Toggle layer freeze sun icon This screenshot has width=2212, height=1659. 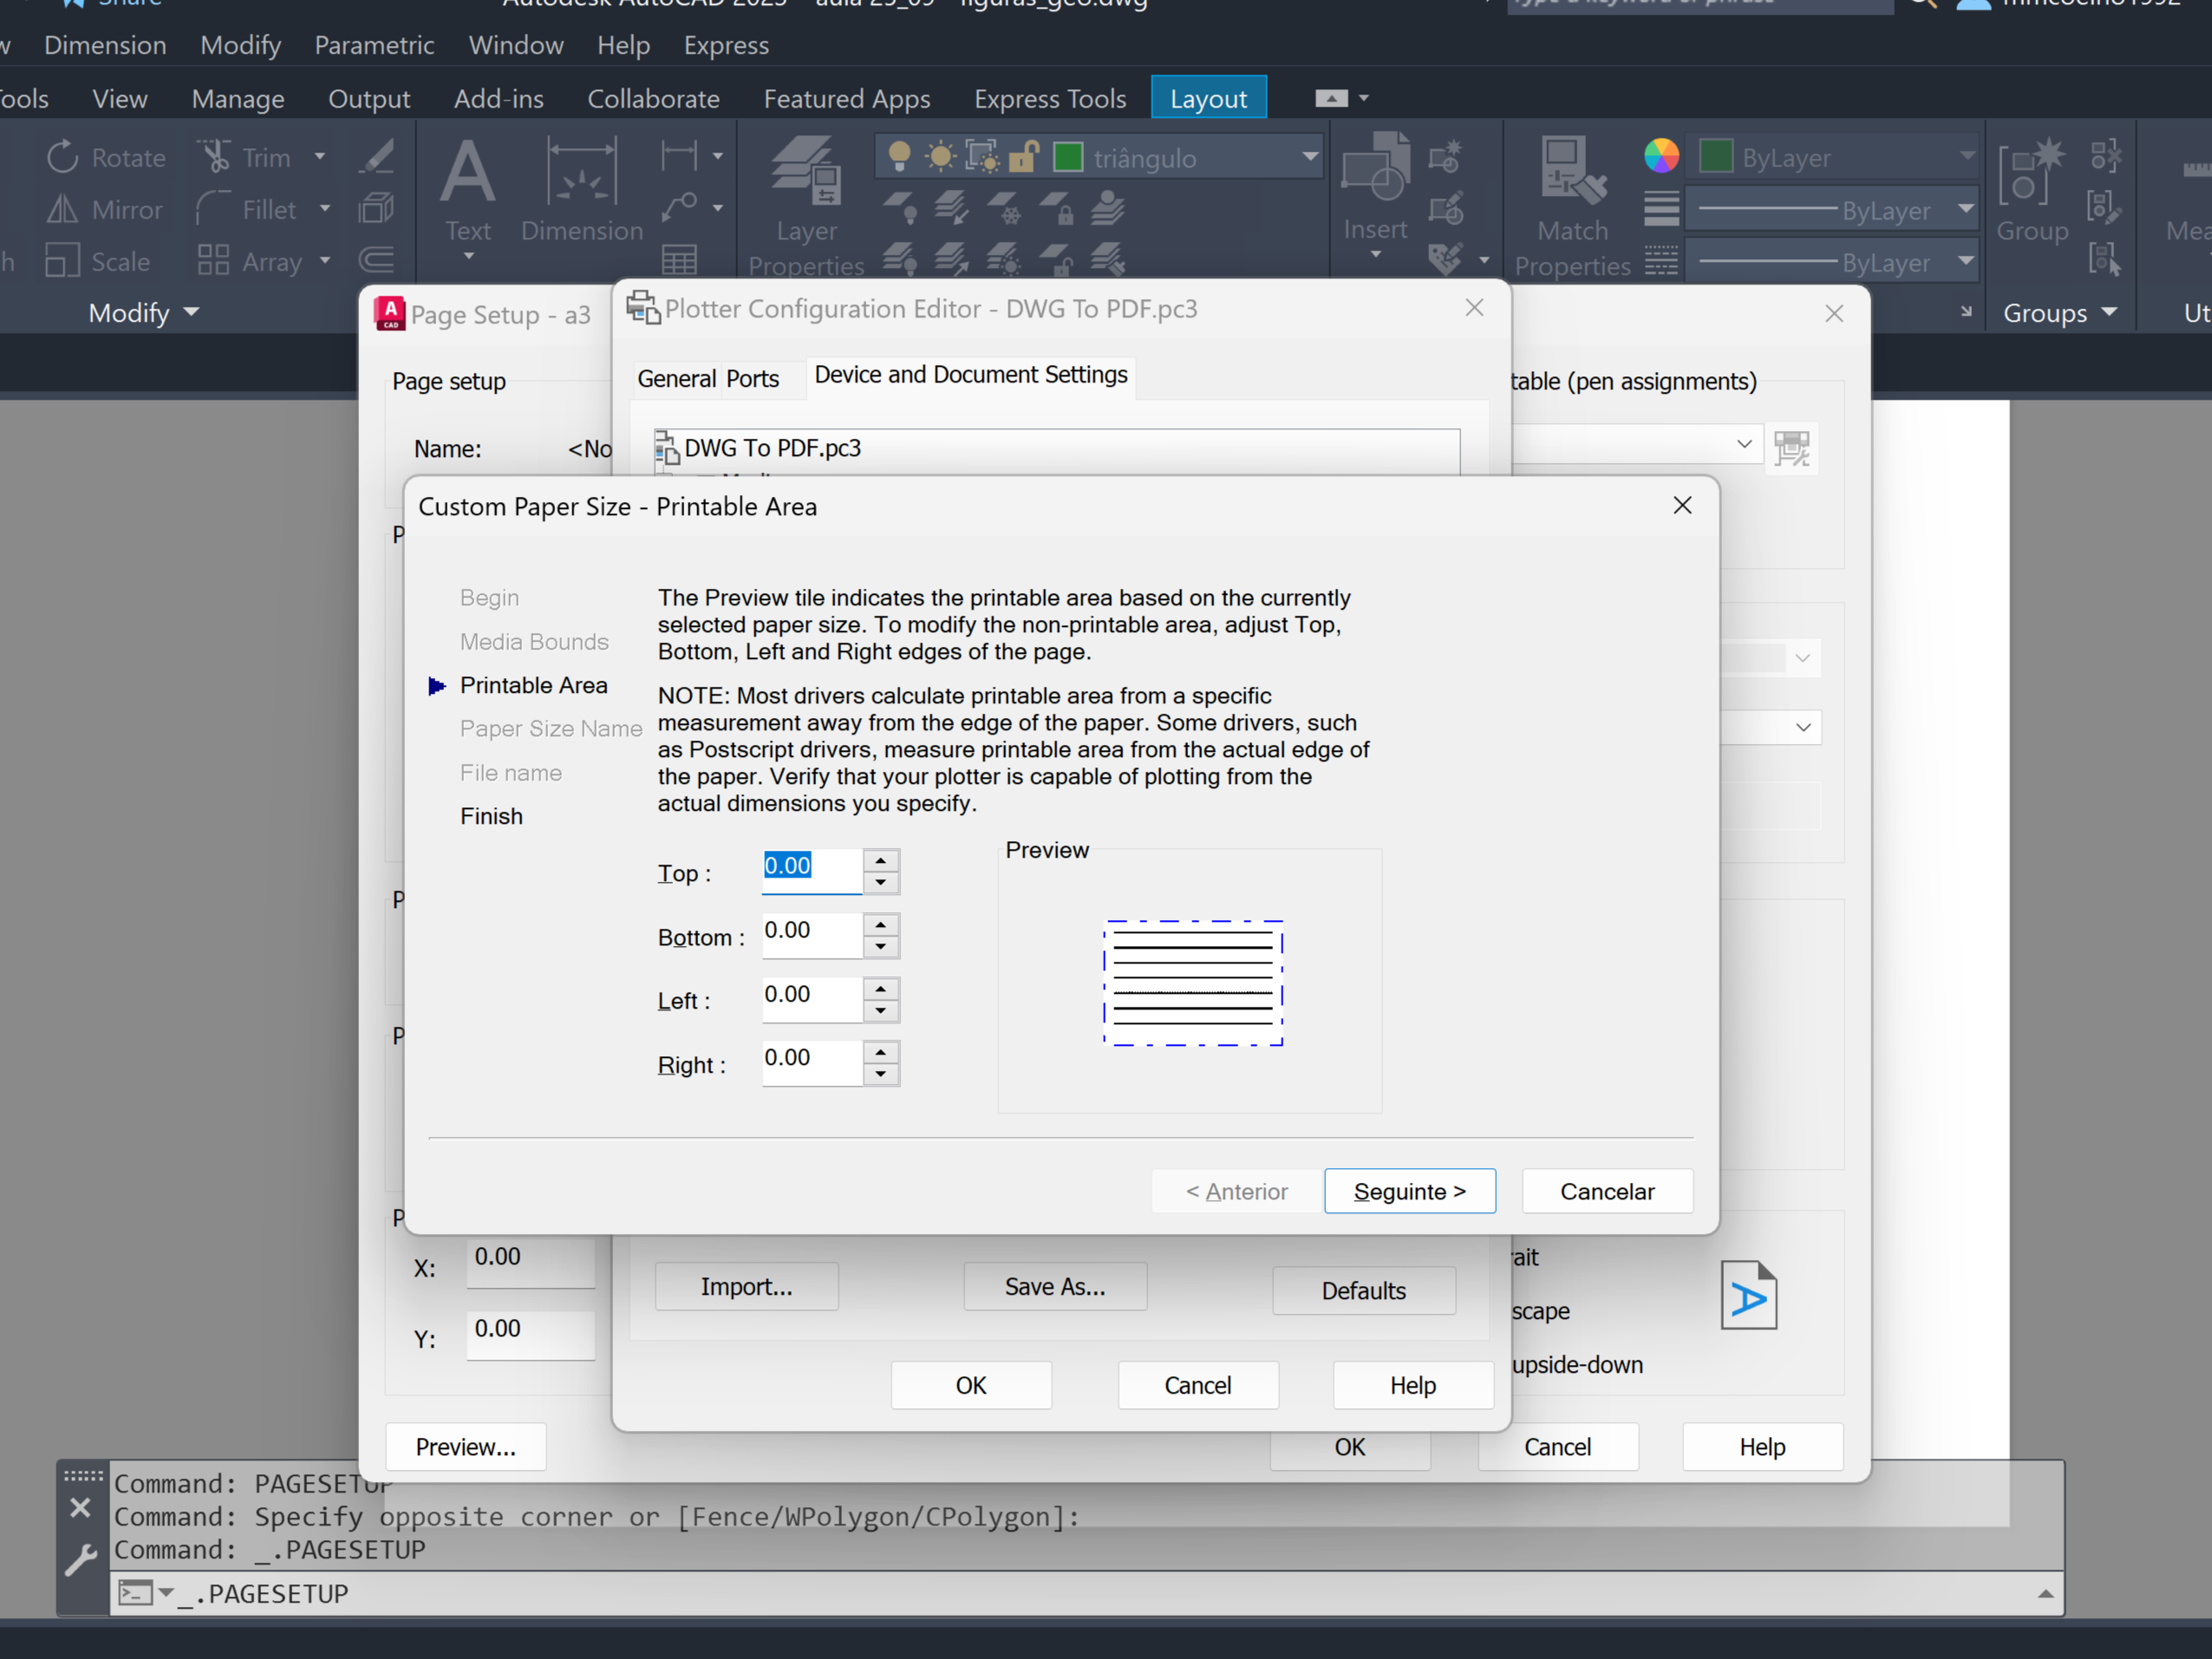tap(940, 157)
